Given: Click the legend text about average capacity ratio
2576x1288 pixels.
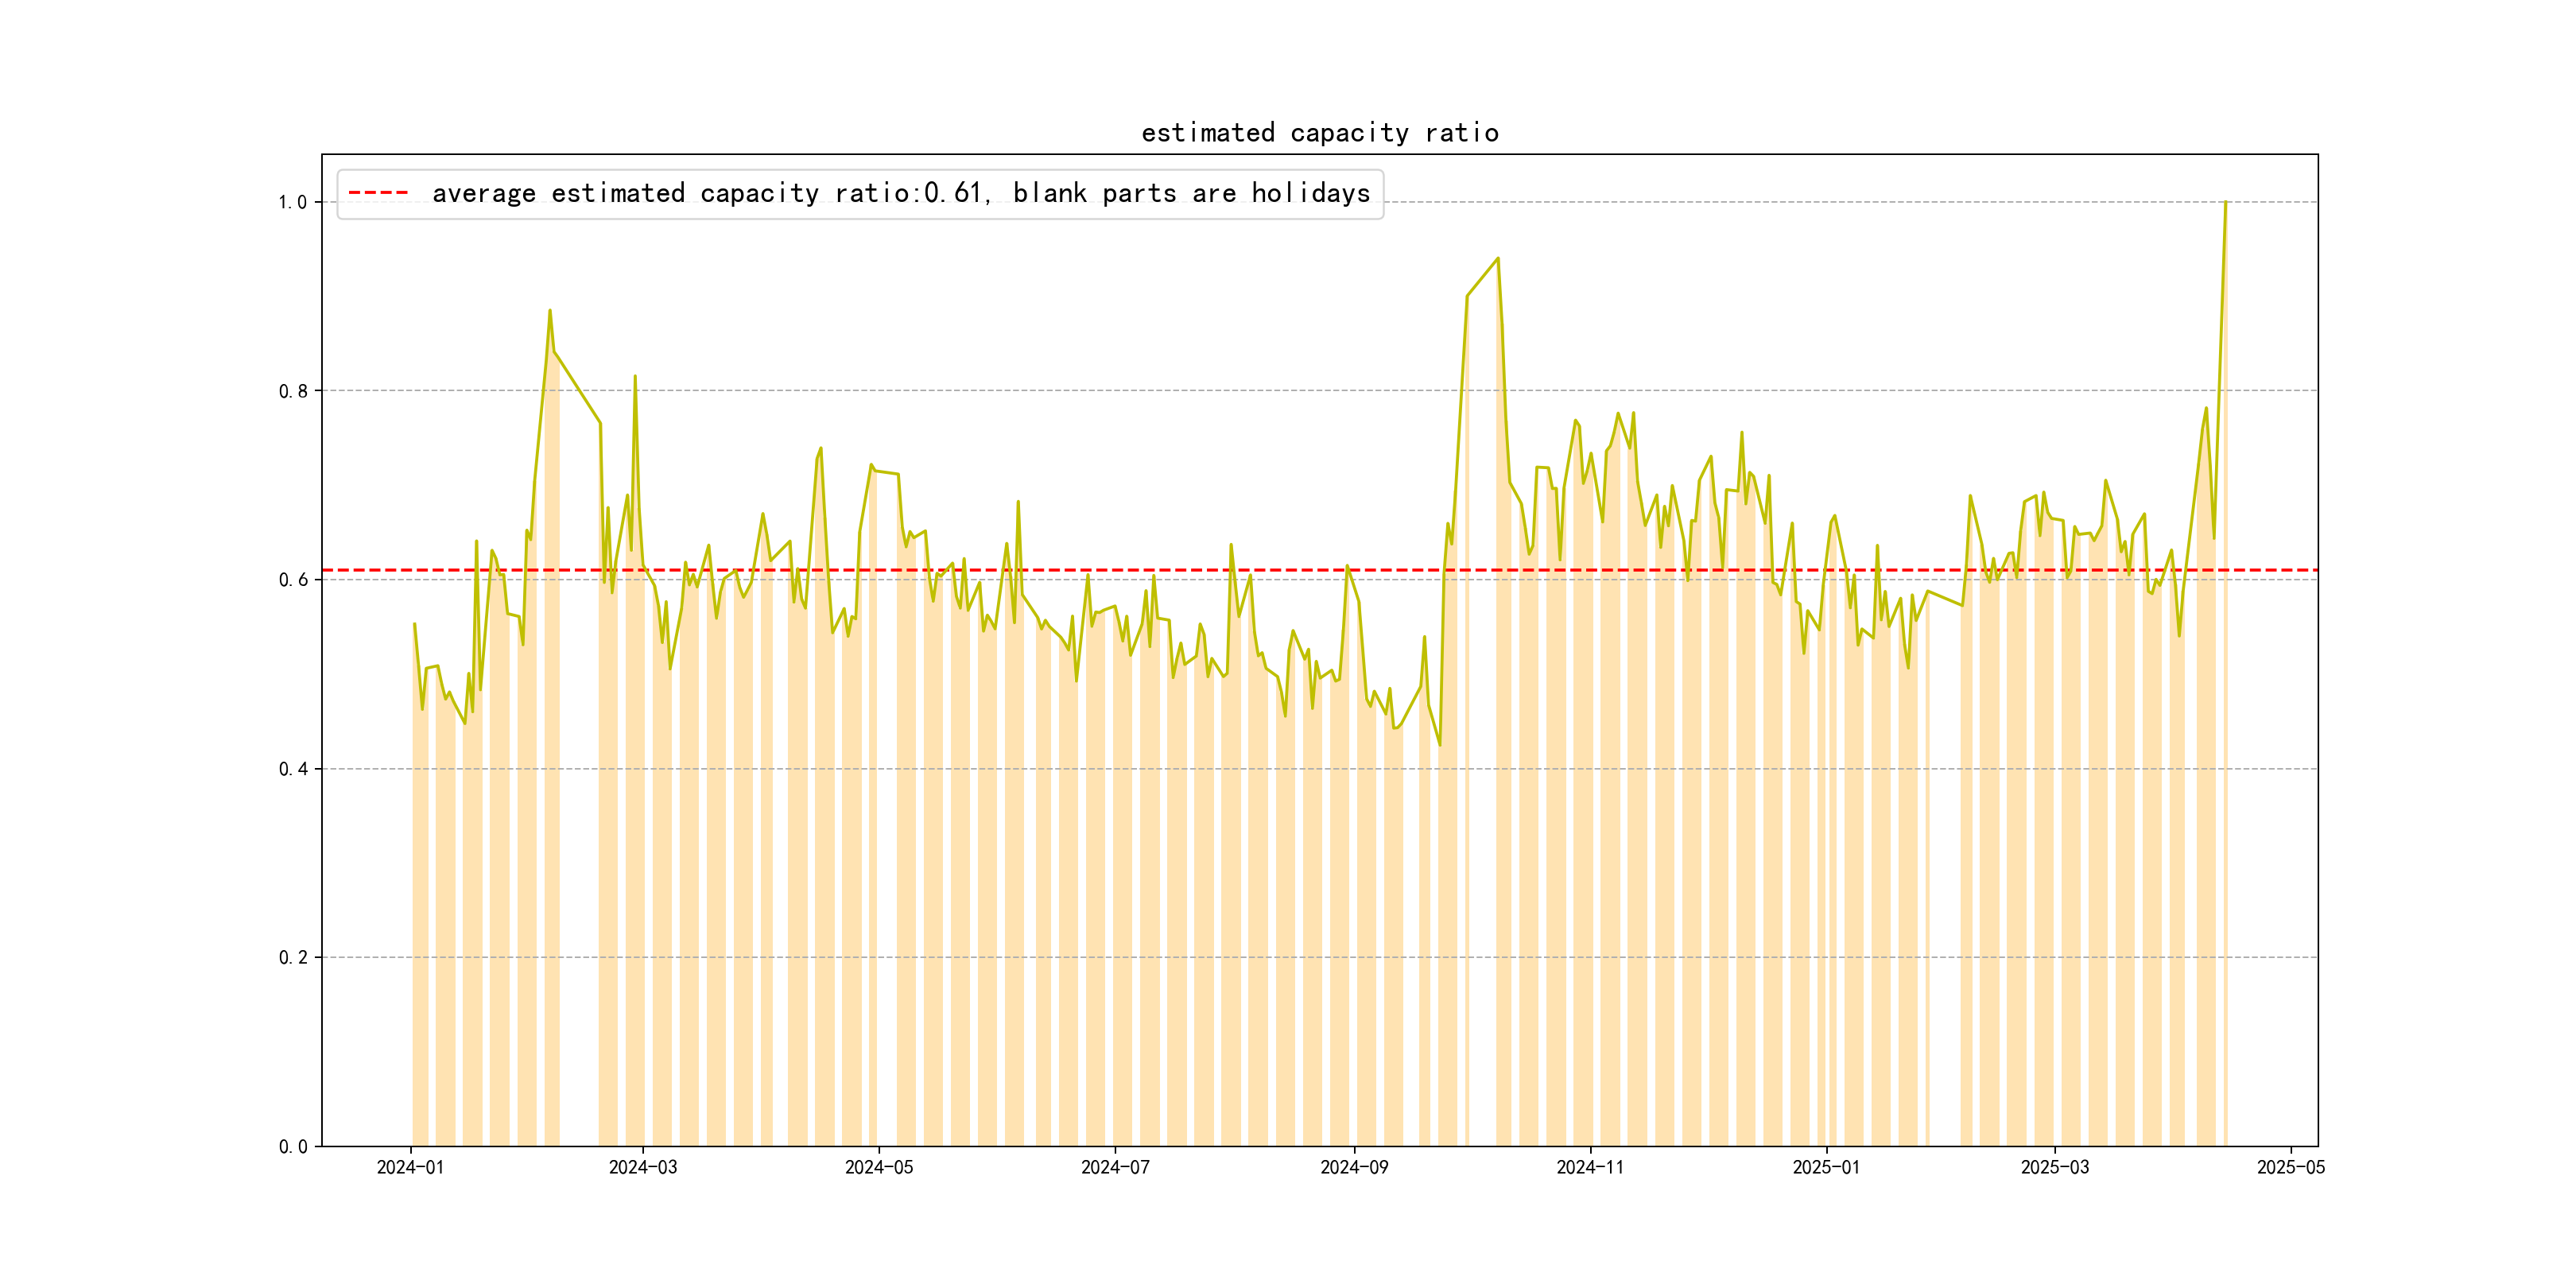Looking at the screenshot, I should click(x=900, y=193).
